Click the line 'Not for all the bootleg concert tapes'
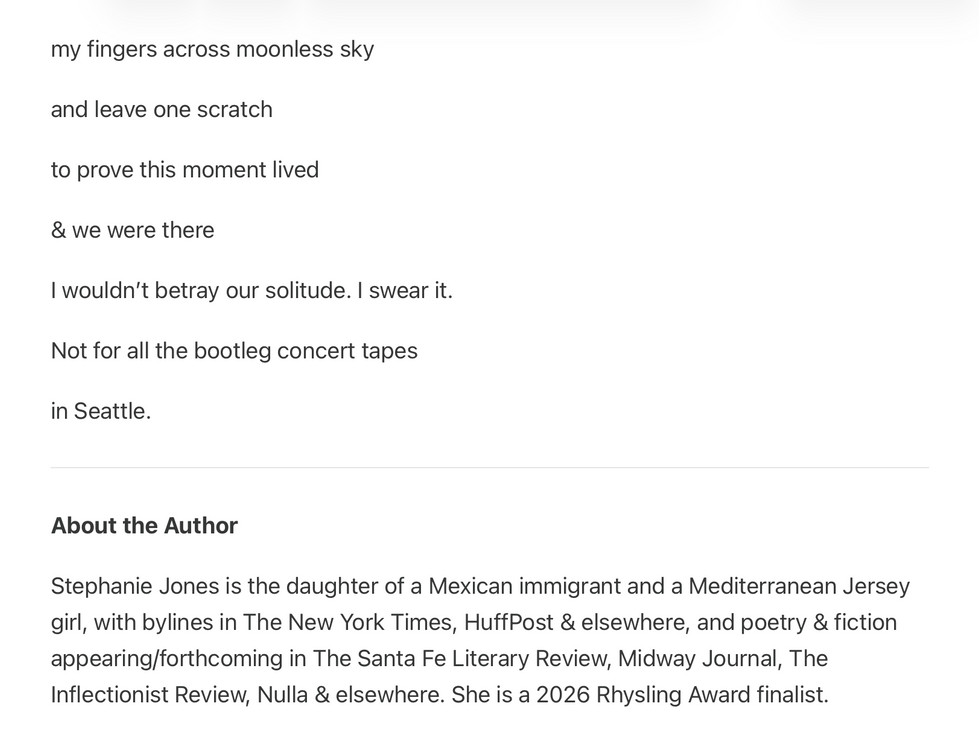The height and width of the screenshot is (747, 979). point(234,351)
